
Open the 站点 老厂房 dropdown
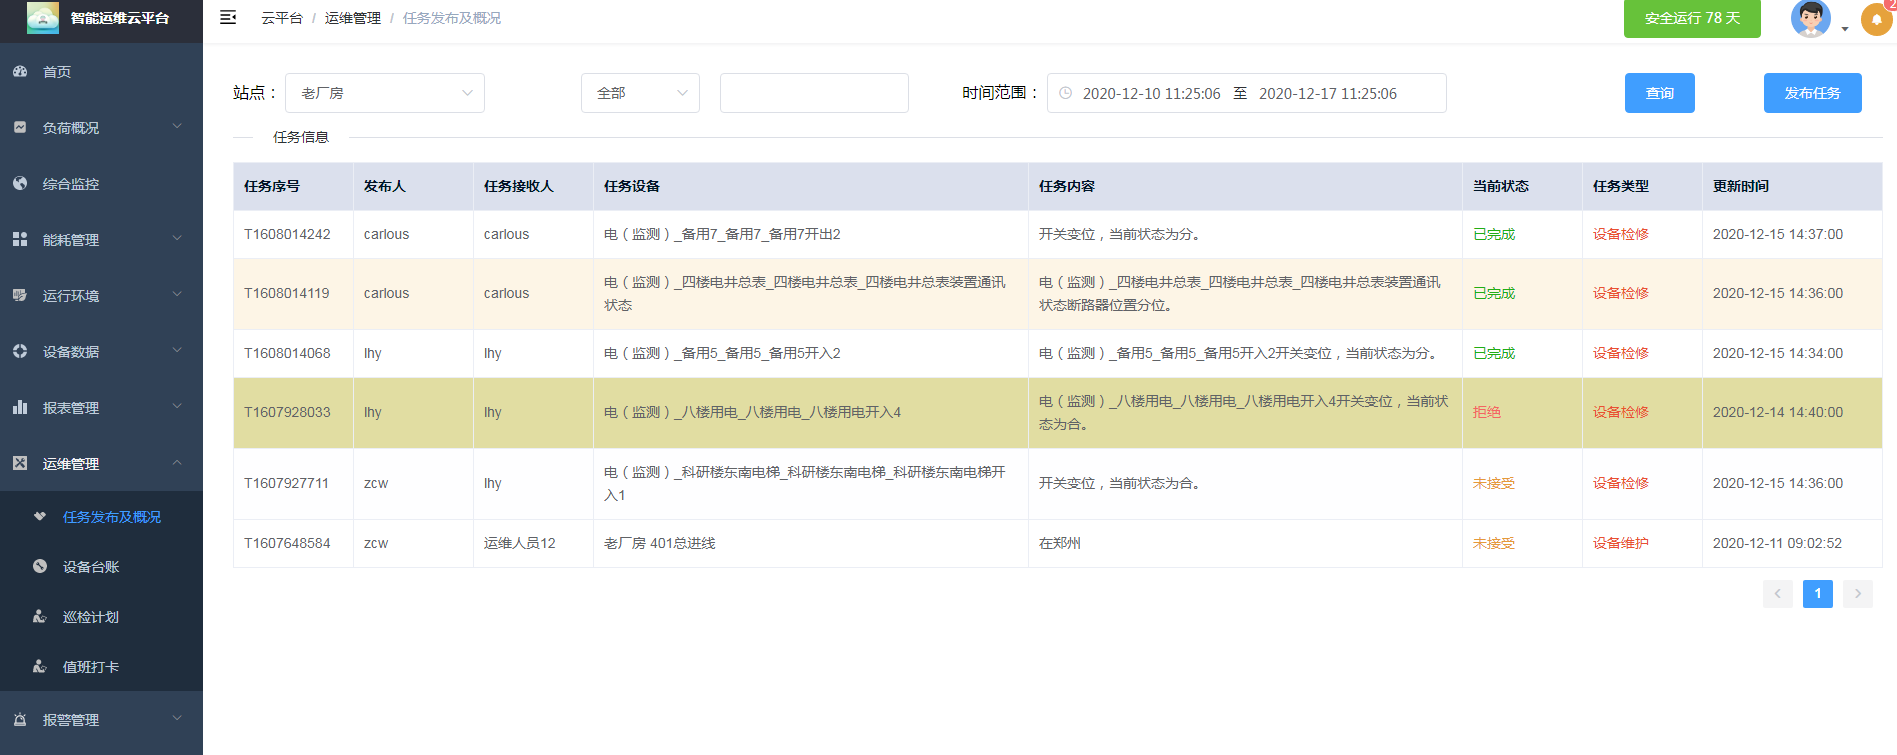384,93
